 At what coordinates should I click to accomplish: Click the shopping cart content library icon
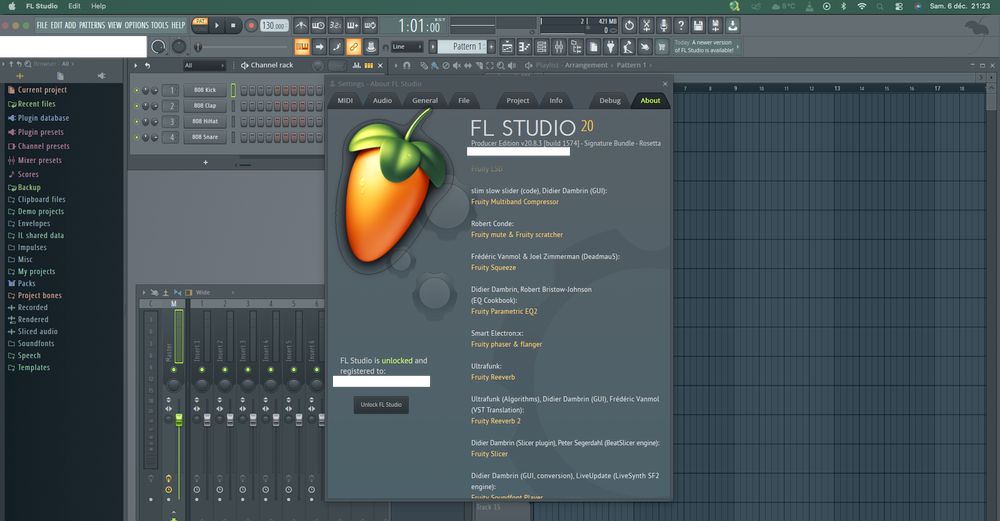pos(662,47)
